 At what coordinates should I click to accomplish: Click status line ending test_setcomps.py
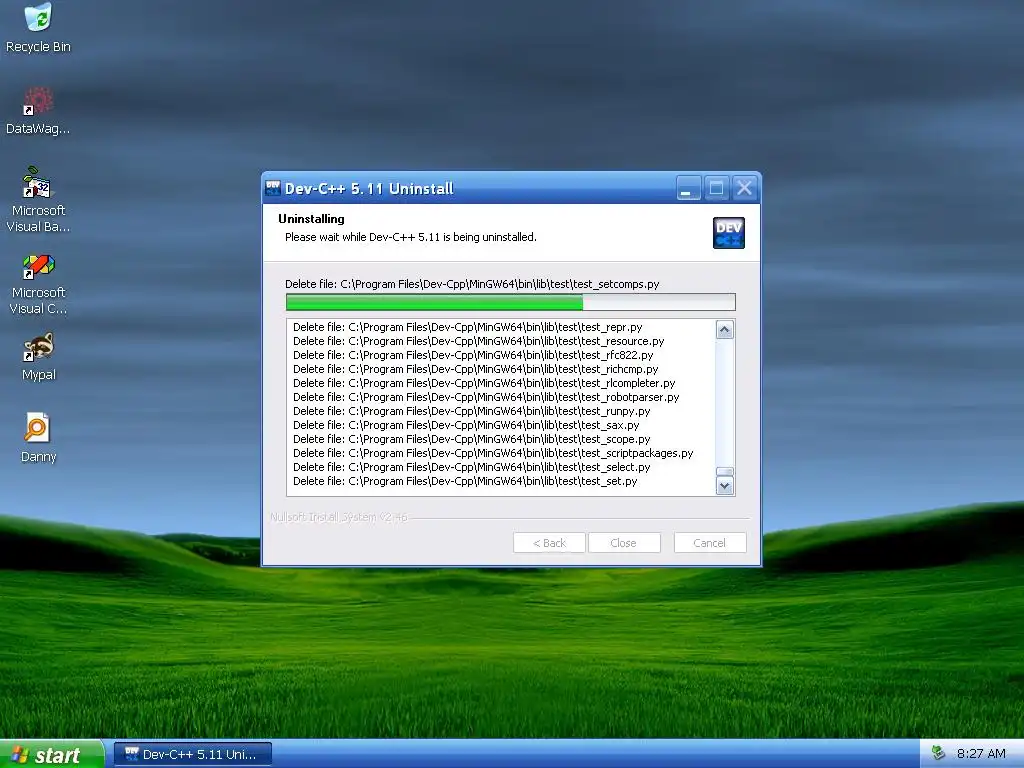[472, 284]
